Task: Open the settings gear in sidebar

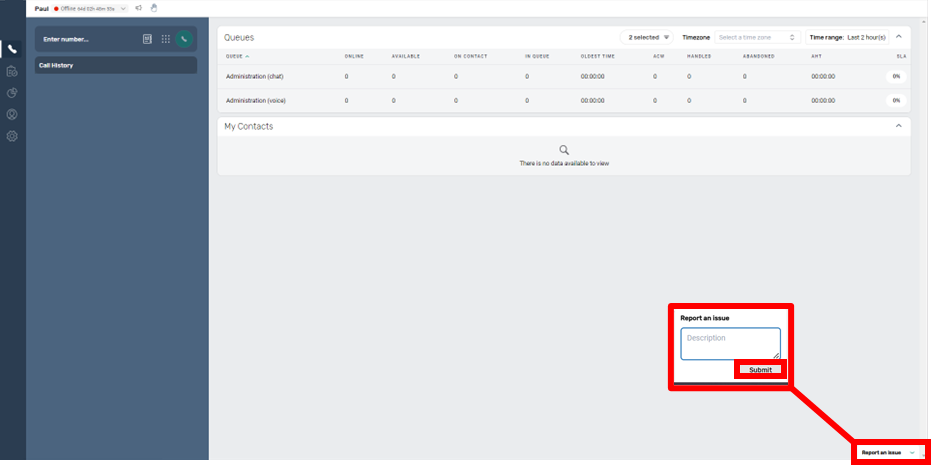Action: click(12, 136)
